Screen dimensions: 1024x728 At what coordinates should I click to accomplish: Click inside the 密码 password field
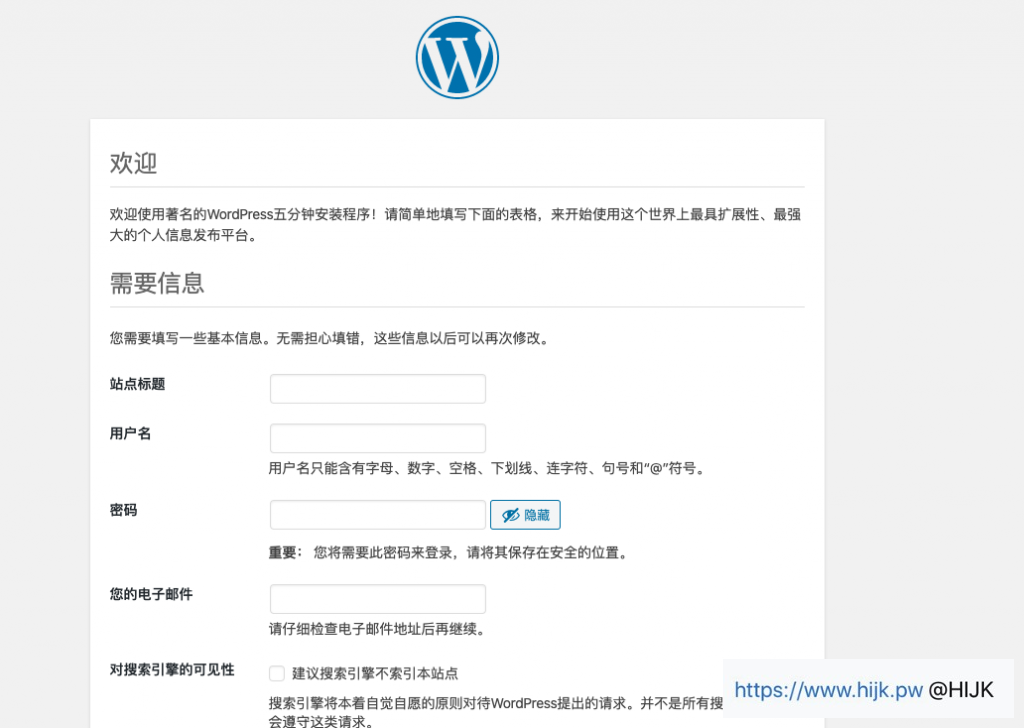click(x=377, y=514)
